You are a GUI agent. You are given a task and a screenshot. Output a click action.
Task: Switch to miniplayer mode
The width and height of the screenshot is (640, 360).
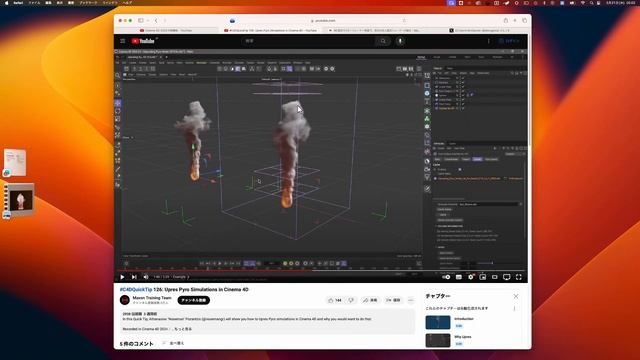[x=483, y=277]
